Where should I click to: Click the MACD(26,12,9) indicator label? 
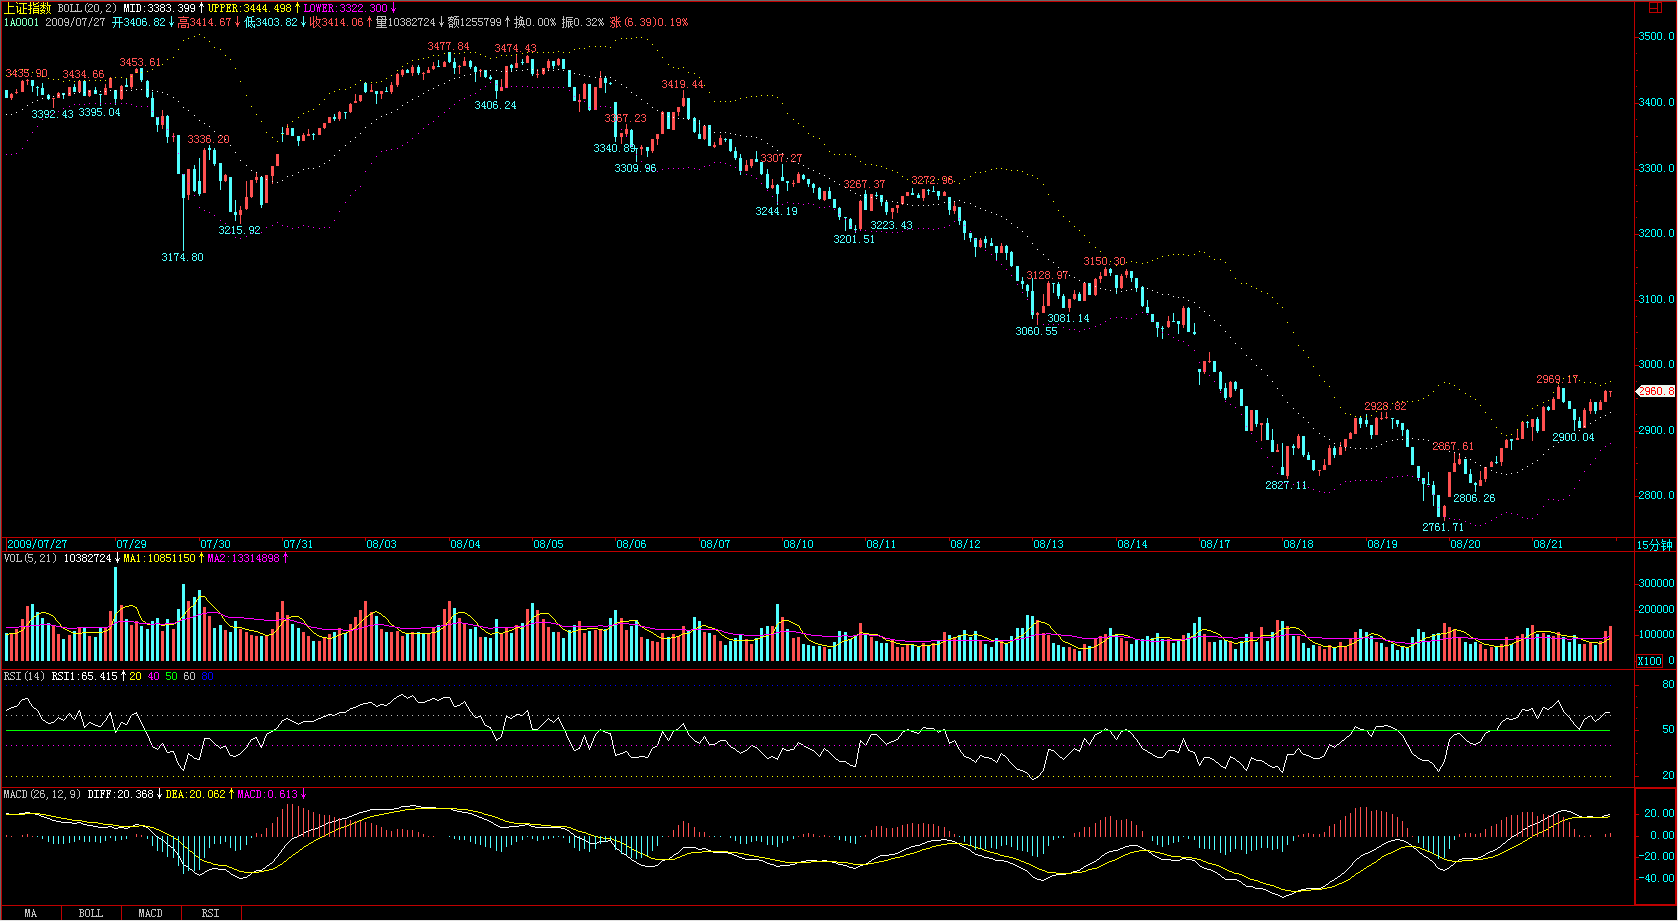pos(43,794)
